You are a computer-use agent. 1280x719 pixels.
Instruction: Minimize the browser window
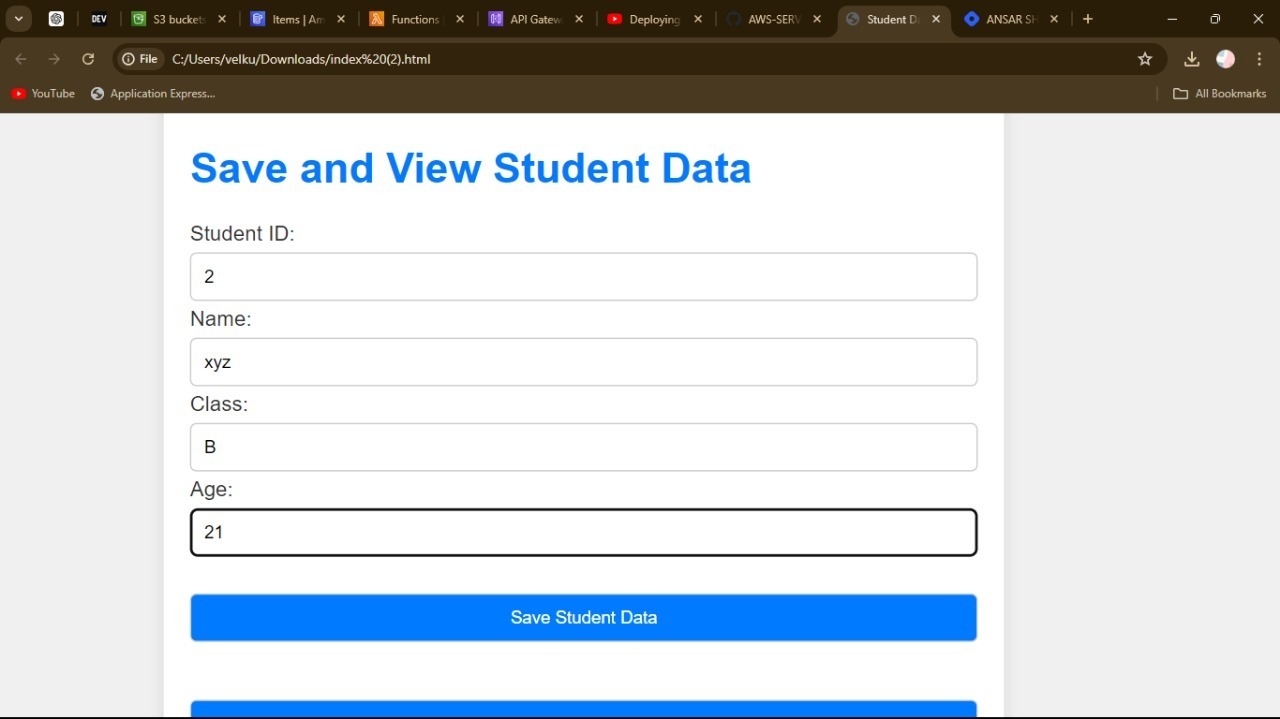pyautogui.click(x=1172, y=19)
